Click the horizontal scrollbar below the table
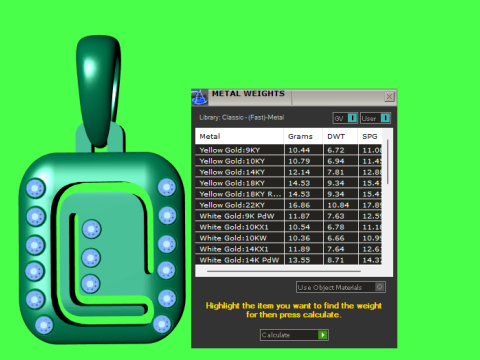The width and height of the screenshot is (480, 360). coord(284,271)
